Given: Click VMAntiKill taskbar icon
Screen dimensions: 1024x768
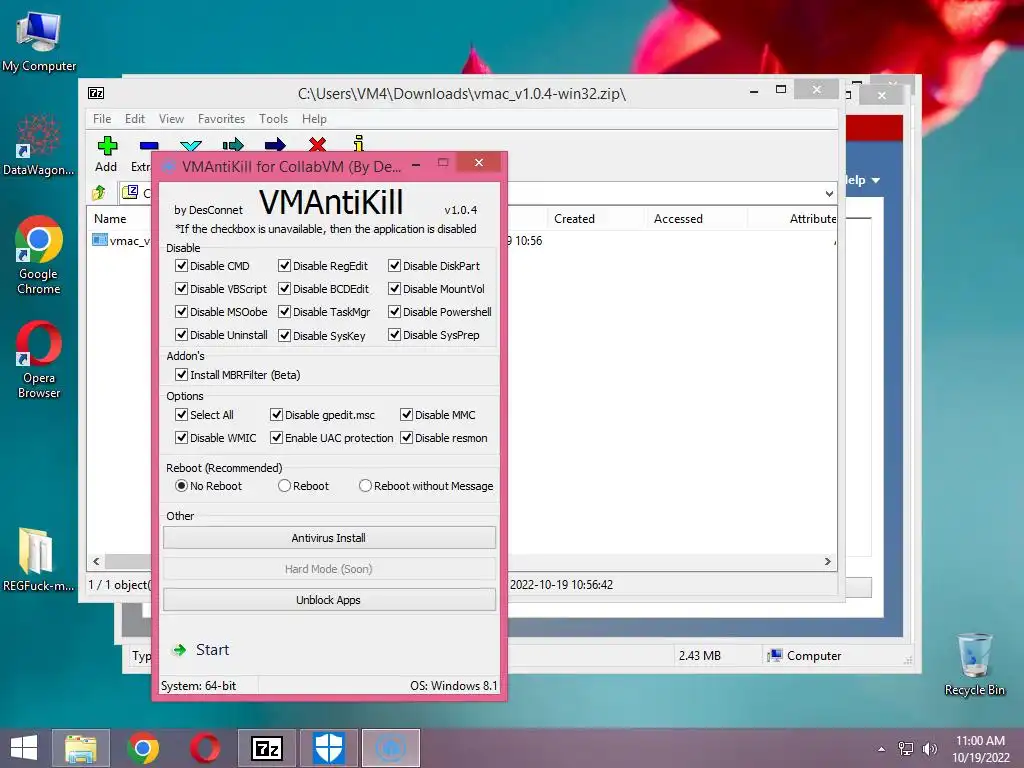Looking at the screenshot, I should click(391, 748).
